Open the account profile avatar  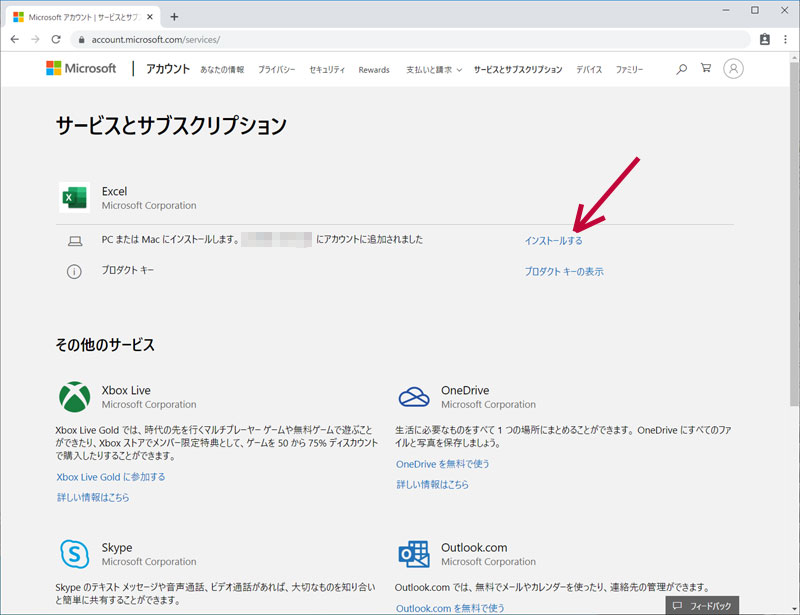733,68
